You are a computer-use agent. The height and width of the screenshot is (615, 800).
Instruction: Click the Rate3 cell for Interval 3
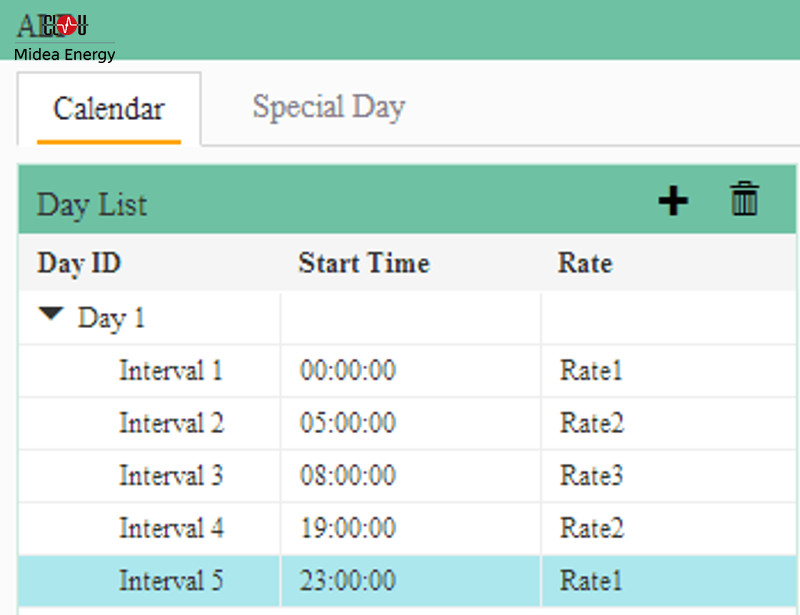pos(591,475)
